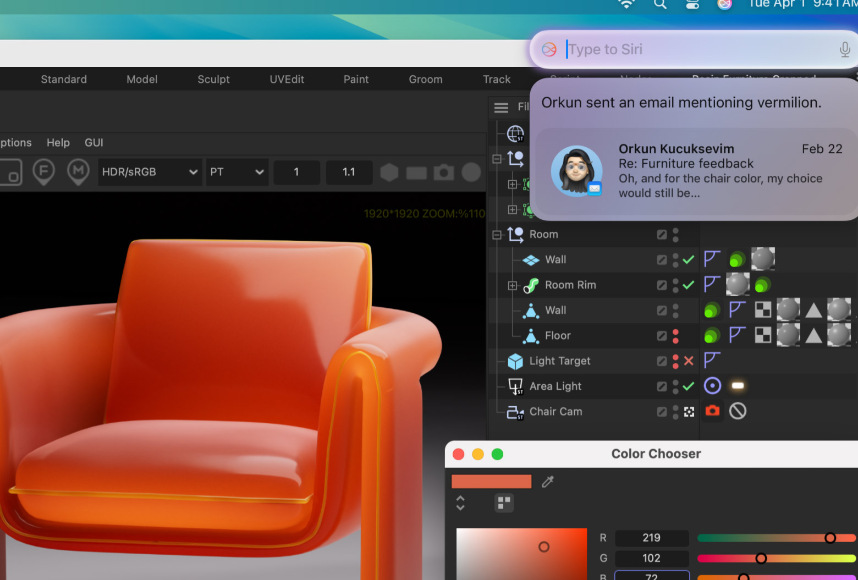
Task: Switch to the Sculpt layout tab
Action: (x=213, y=79)
